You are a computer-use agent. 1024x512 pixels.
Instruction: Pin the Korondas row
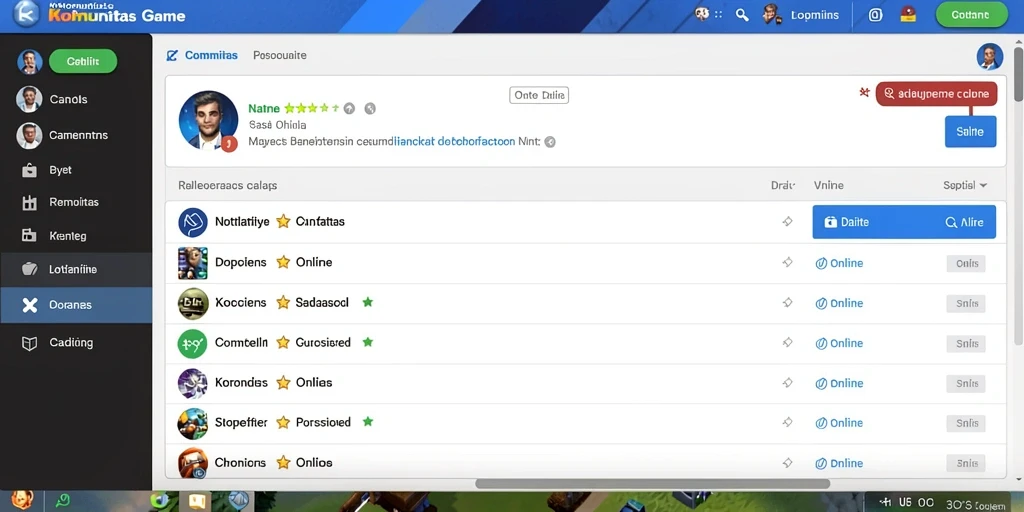[788, 383]
